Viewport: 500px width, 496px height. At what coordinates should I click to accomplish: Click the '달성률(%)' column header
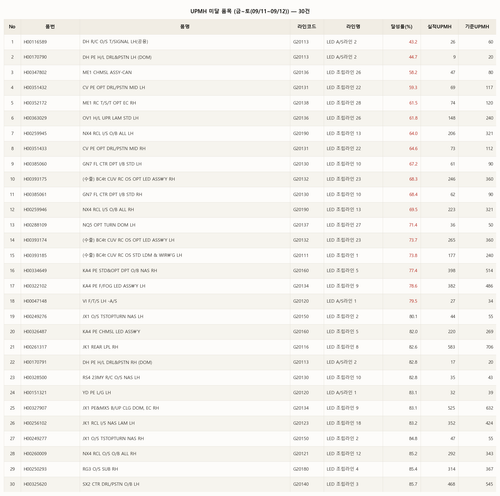pos(401,27)
